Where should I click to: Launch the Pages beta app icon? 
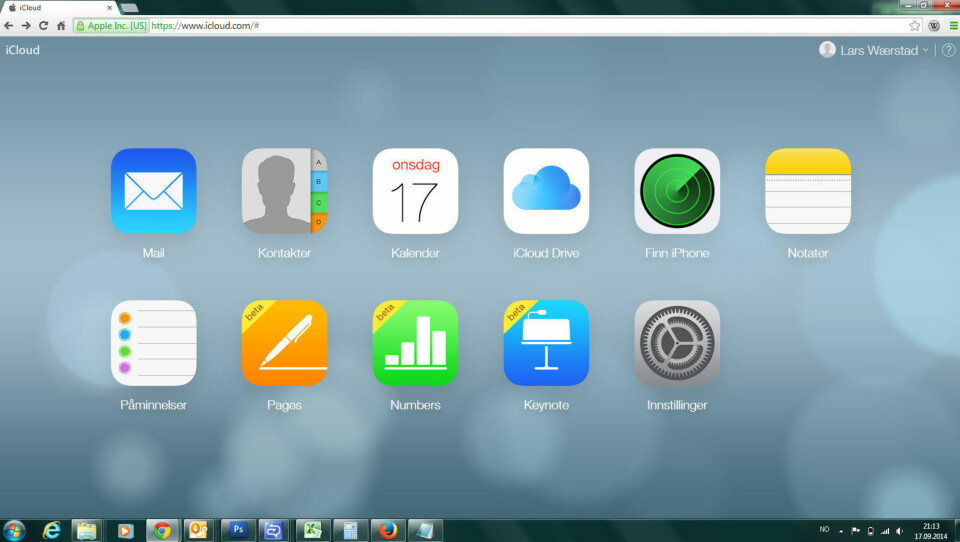(285, 342)
